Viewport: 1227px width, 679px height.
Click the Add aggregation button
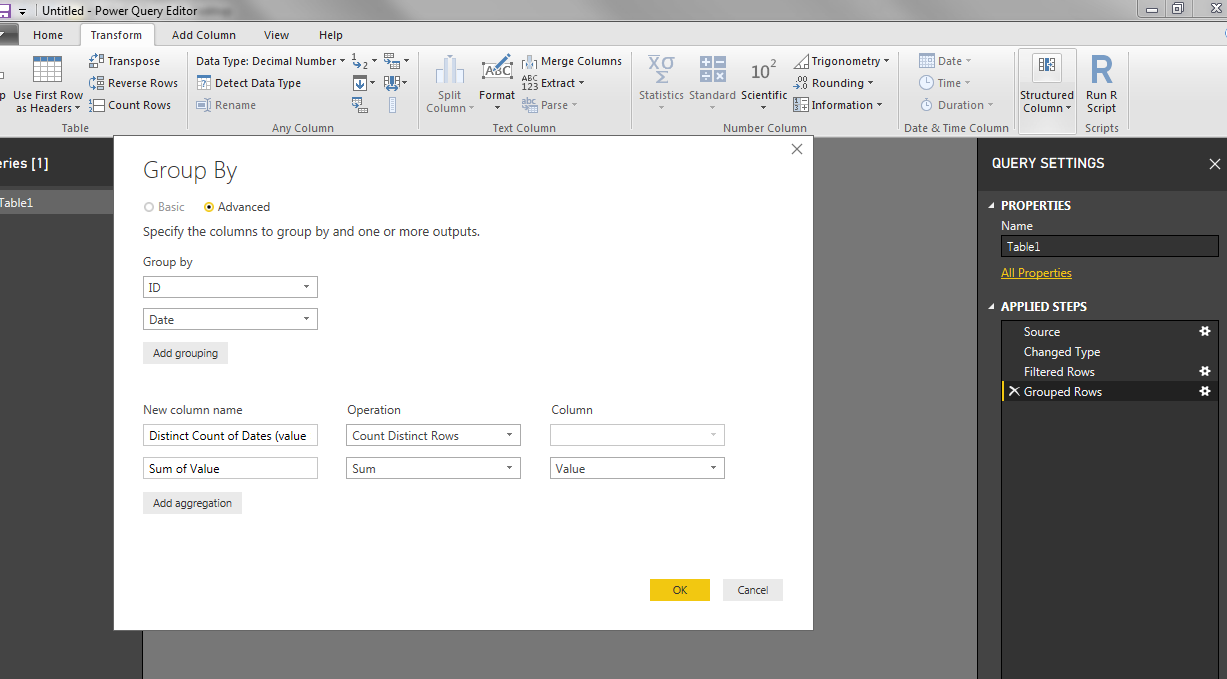[x=192, y=503]
